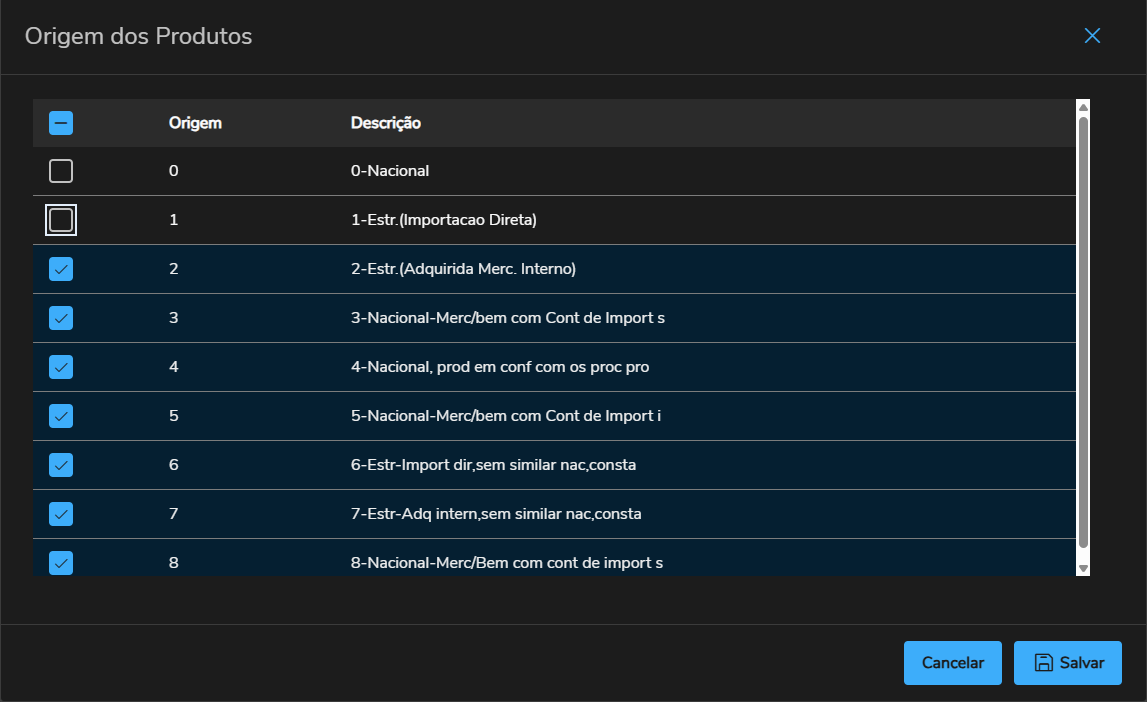Screen dimensions: 1147x702
Task: Uncheck the checkbox for origem 4
Action: pyautogui.click(x=61, y=367)
